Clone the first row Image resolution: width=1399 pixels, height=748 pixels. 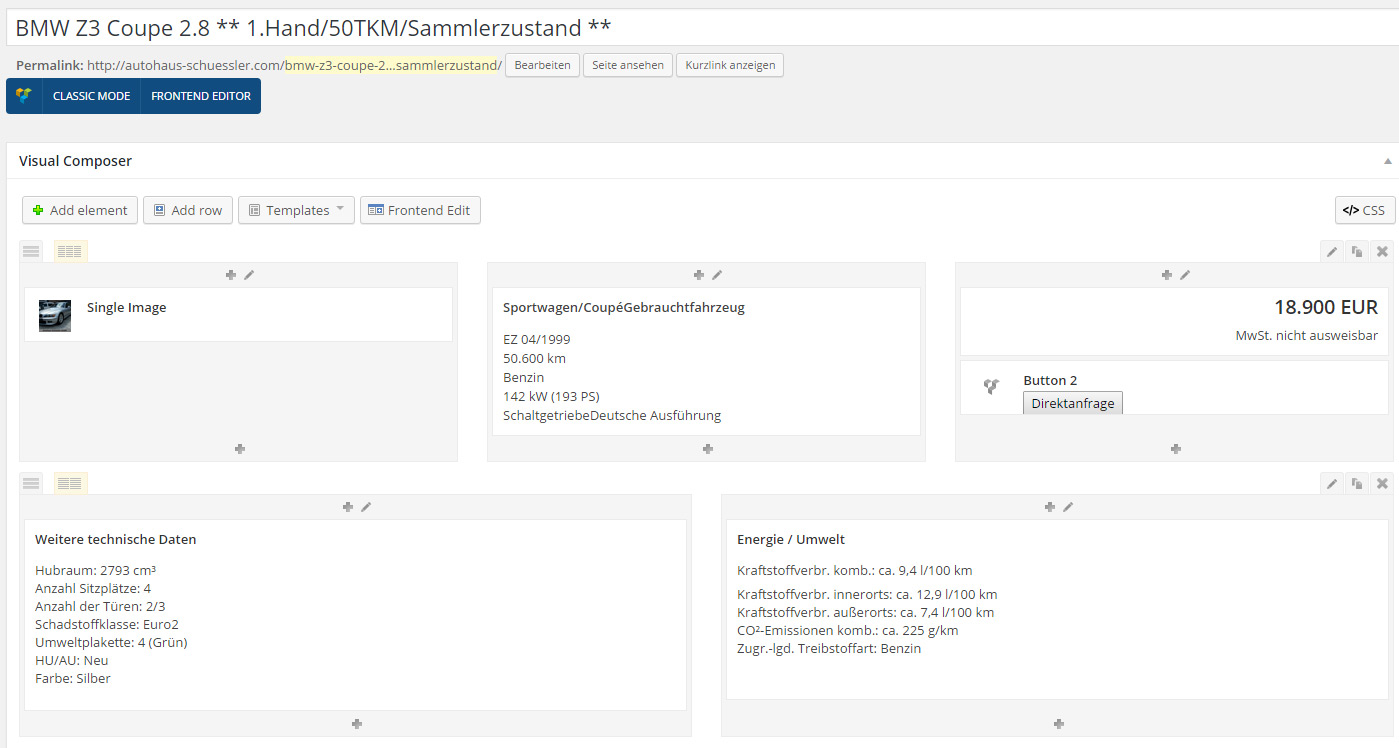1357,252
